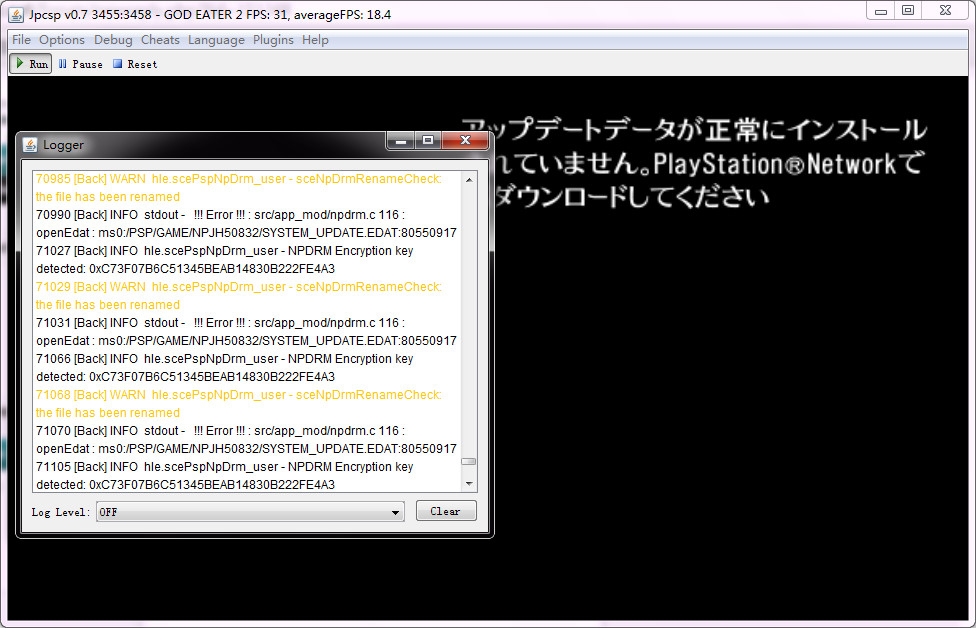Open the Cheats menu
976x628 pixels.
pos(160,40)
